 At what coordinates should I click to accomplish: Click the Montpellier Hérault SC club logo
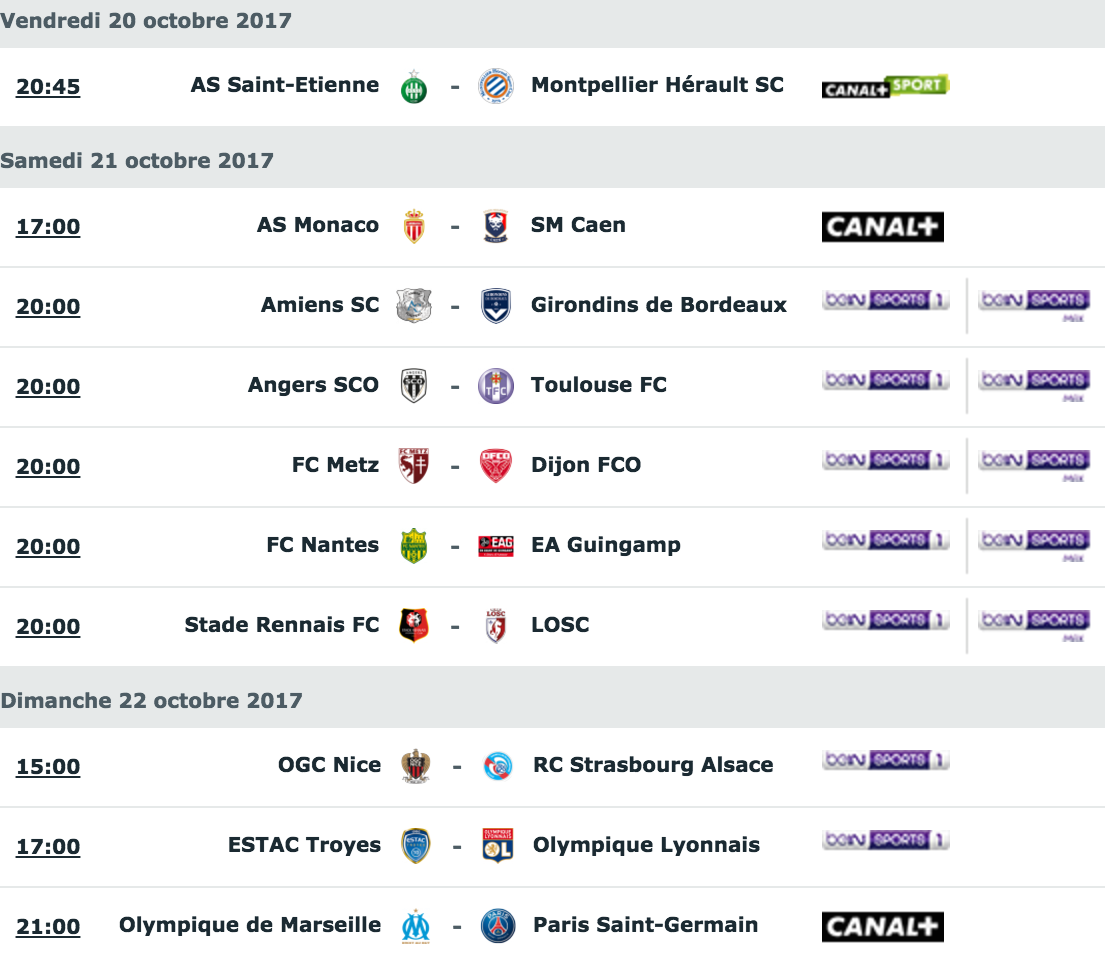(x=495, y=87)
